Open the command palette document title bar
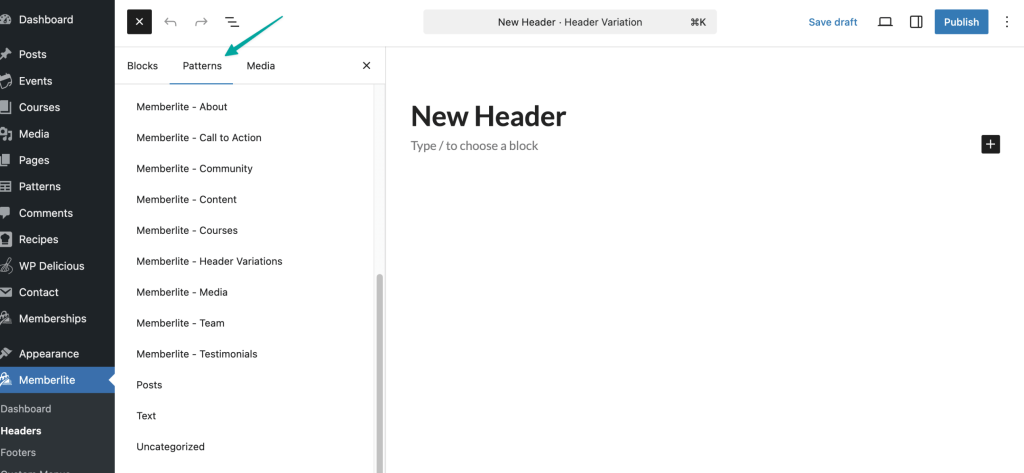The image size is (1024, 473). click(x=569, y=22)
